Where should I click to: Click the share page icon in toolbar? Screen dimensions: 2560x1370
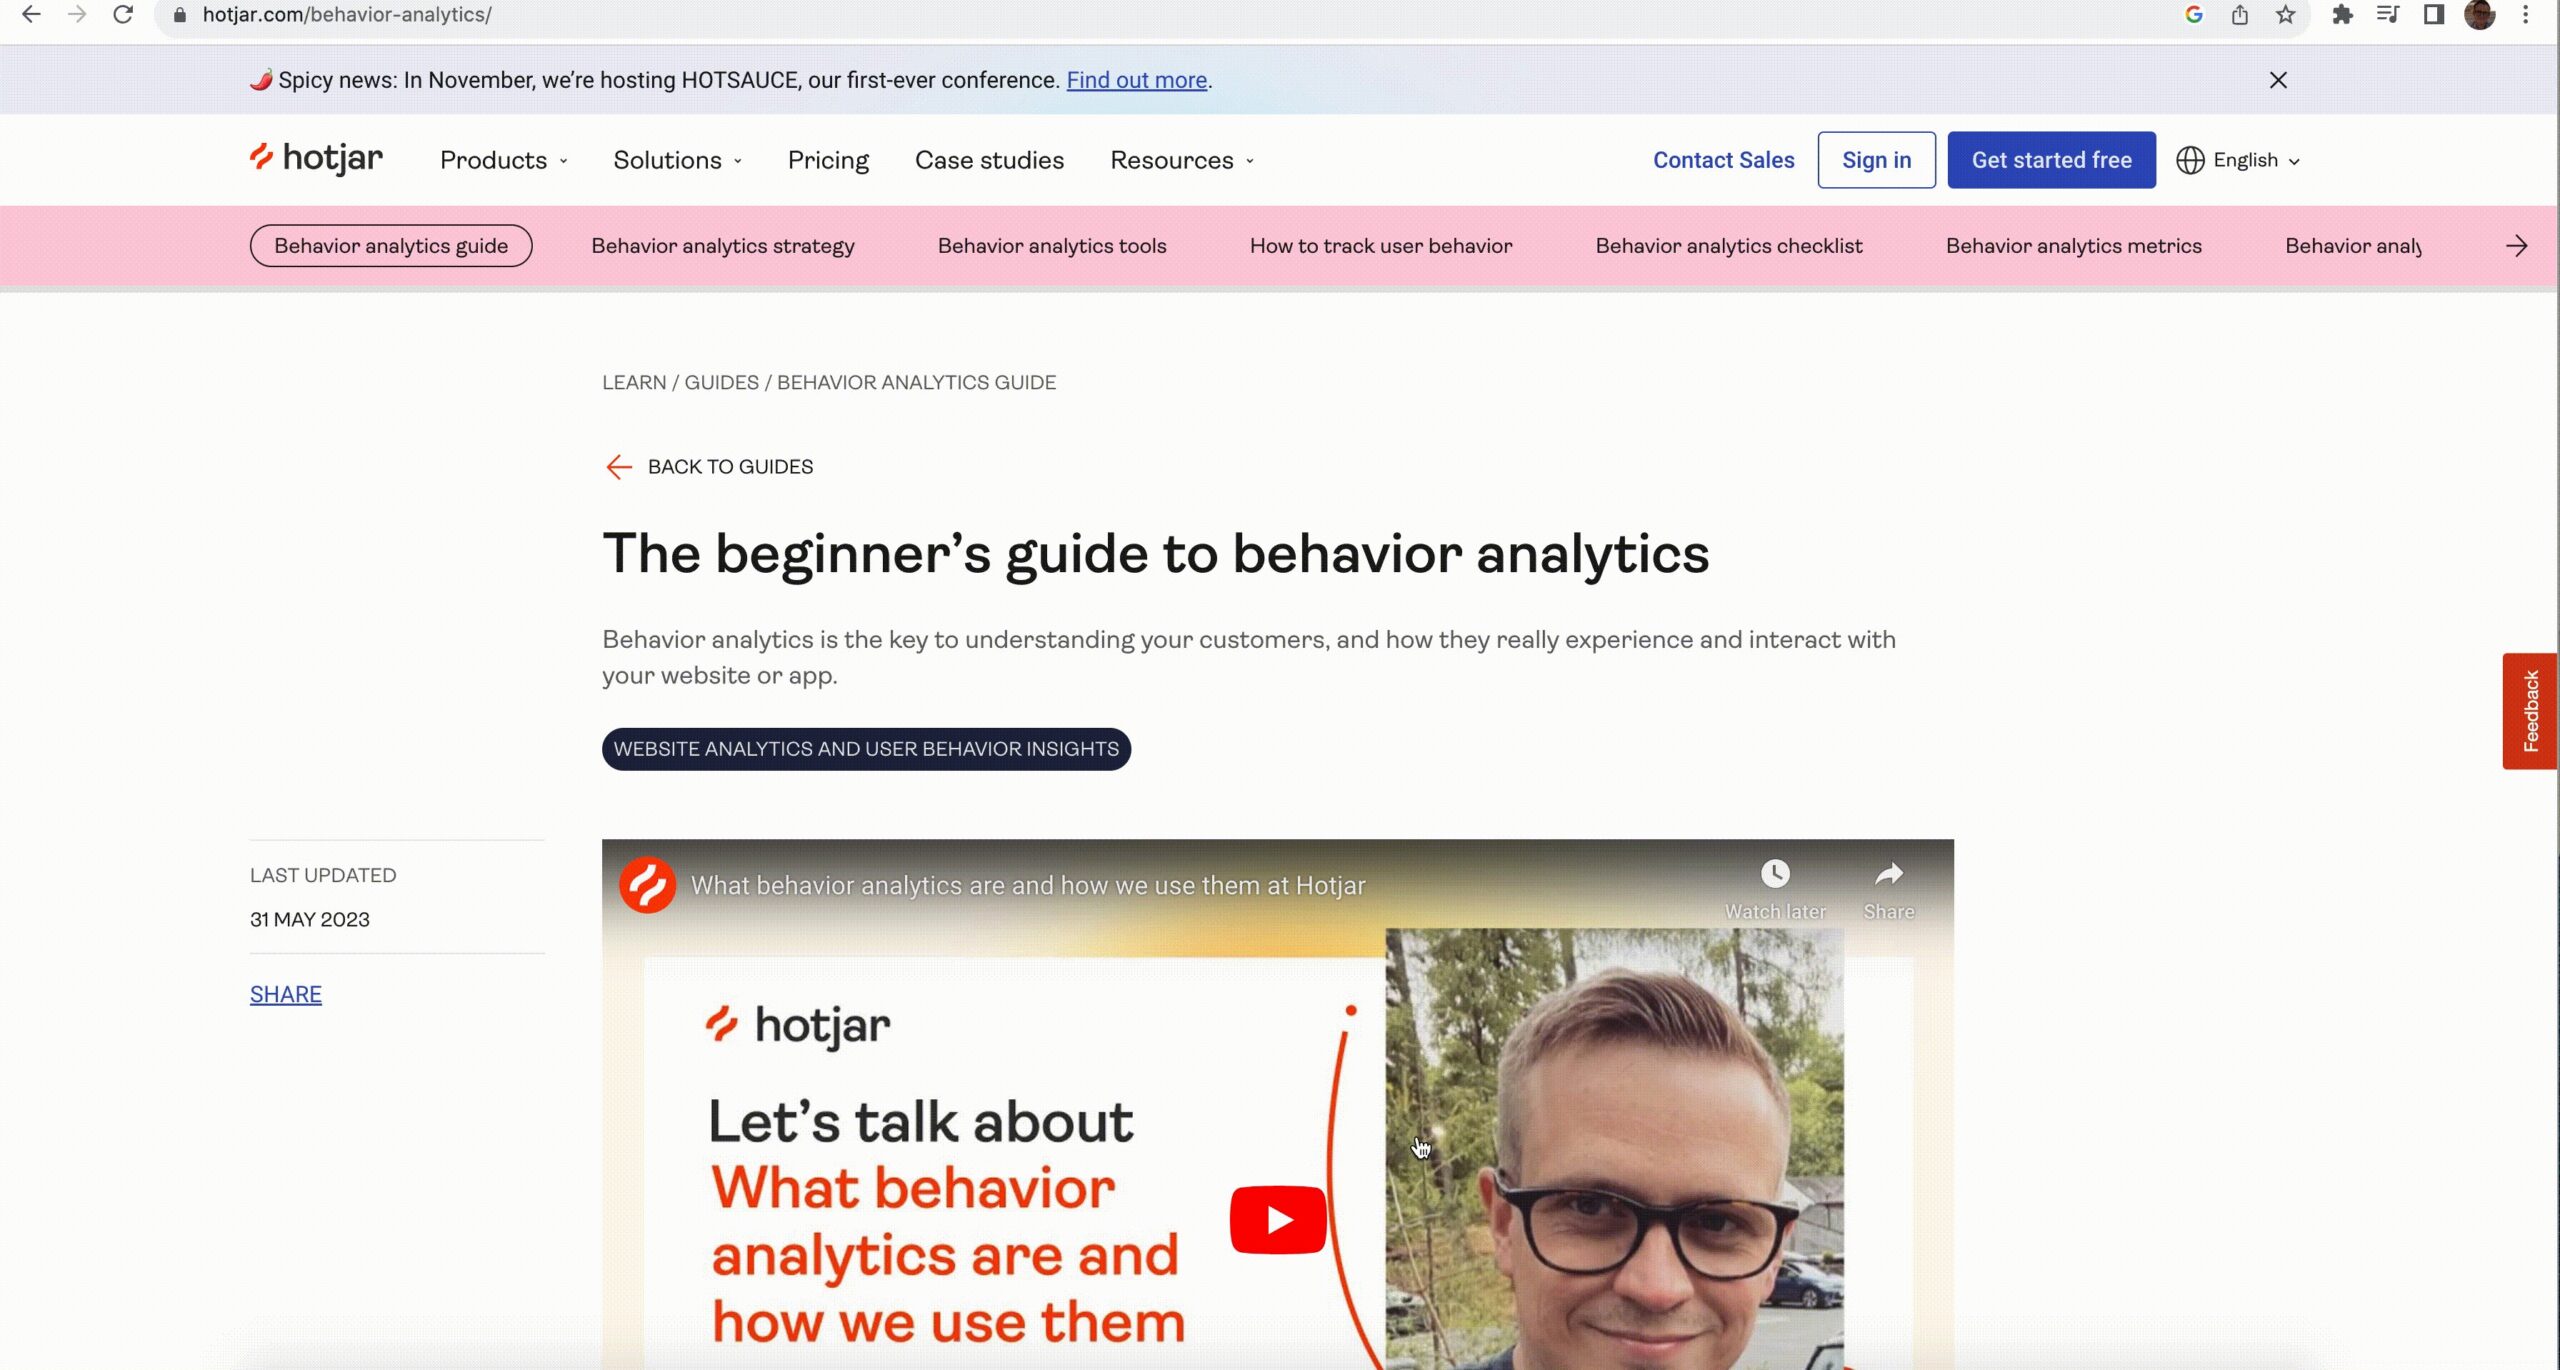[x=2240, y=15]
